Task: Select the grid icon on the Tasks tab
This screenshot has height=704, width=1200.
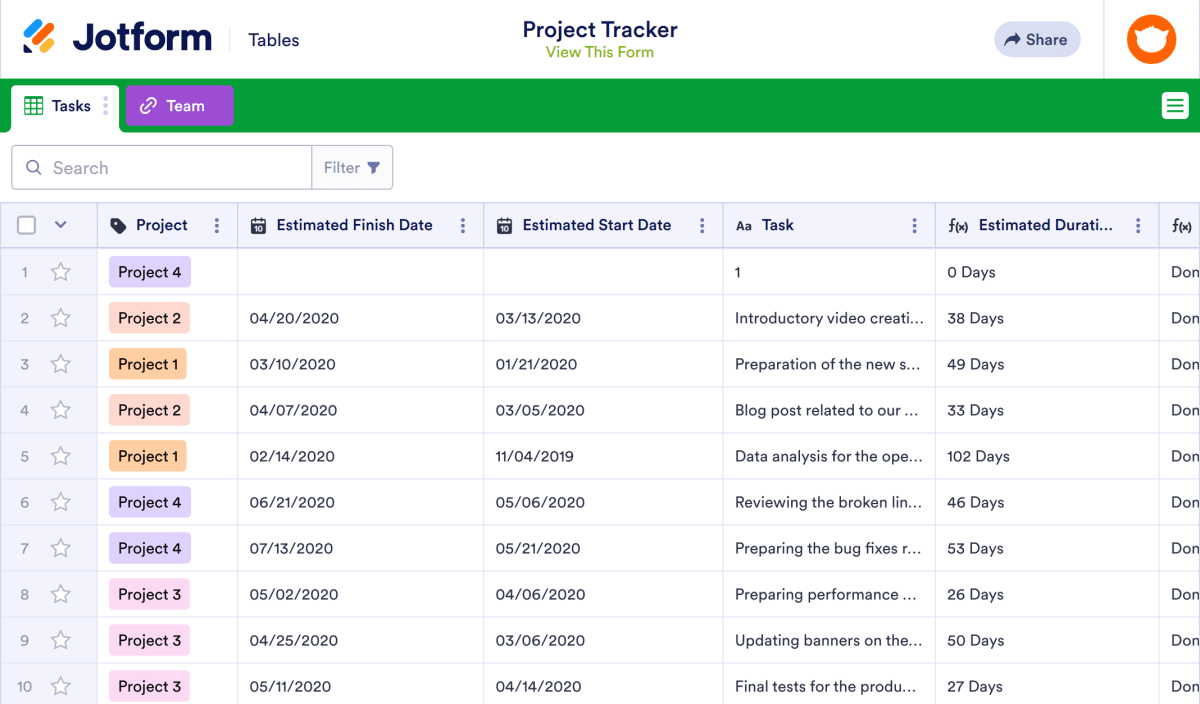Action: coord(34,105)
